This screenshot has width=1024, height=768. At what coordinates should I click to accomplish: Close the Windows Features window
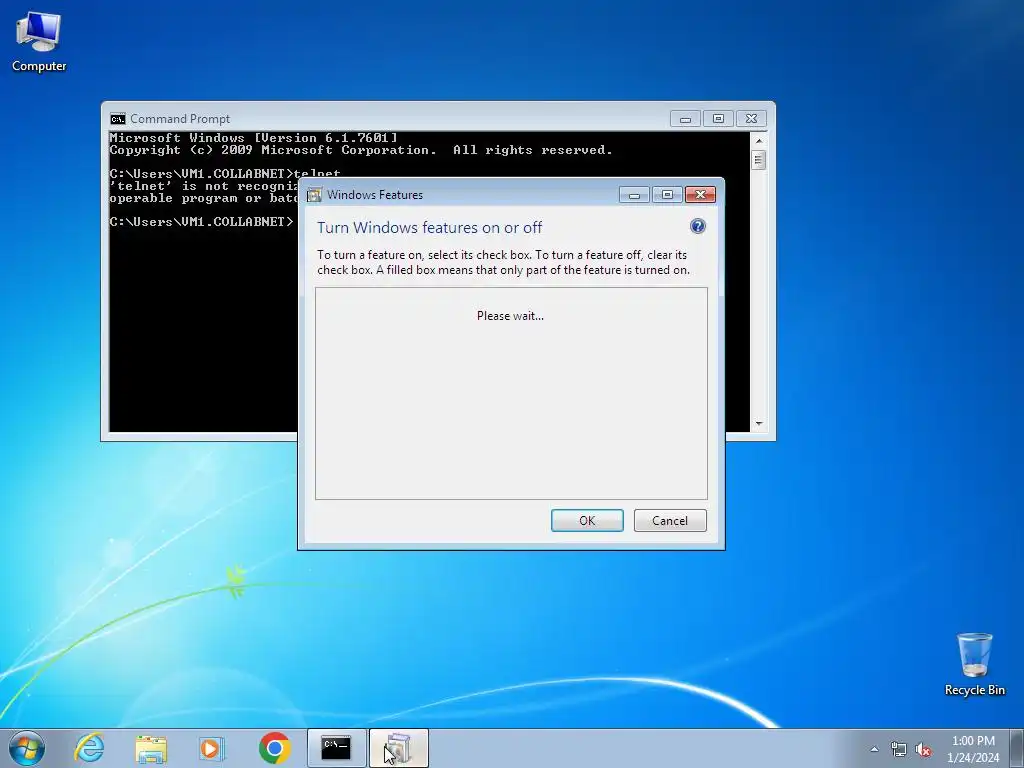pos(700,194)
